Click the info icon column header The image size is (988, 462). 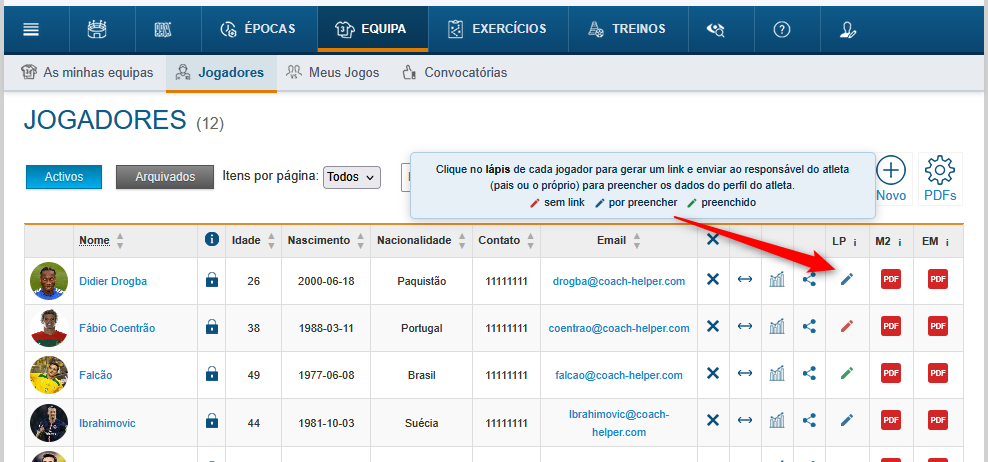212,239
